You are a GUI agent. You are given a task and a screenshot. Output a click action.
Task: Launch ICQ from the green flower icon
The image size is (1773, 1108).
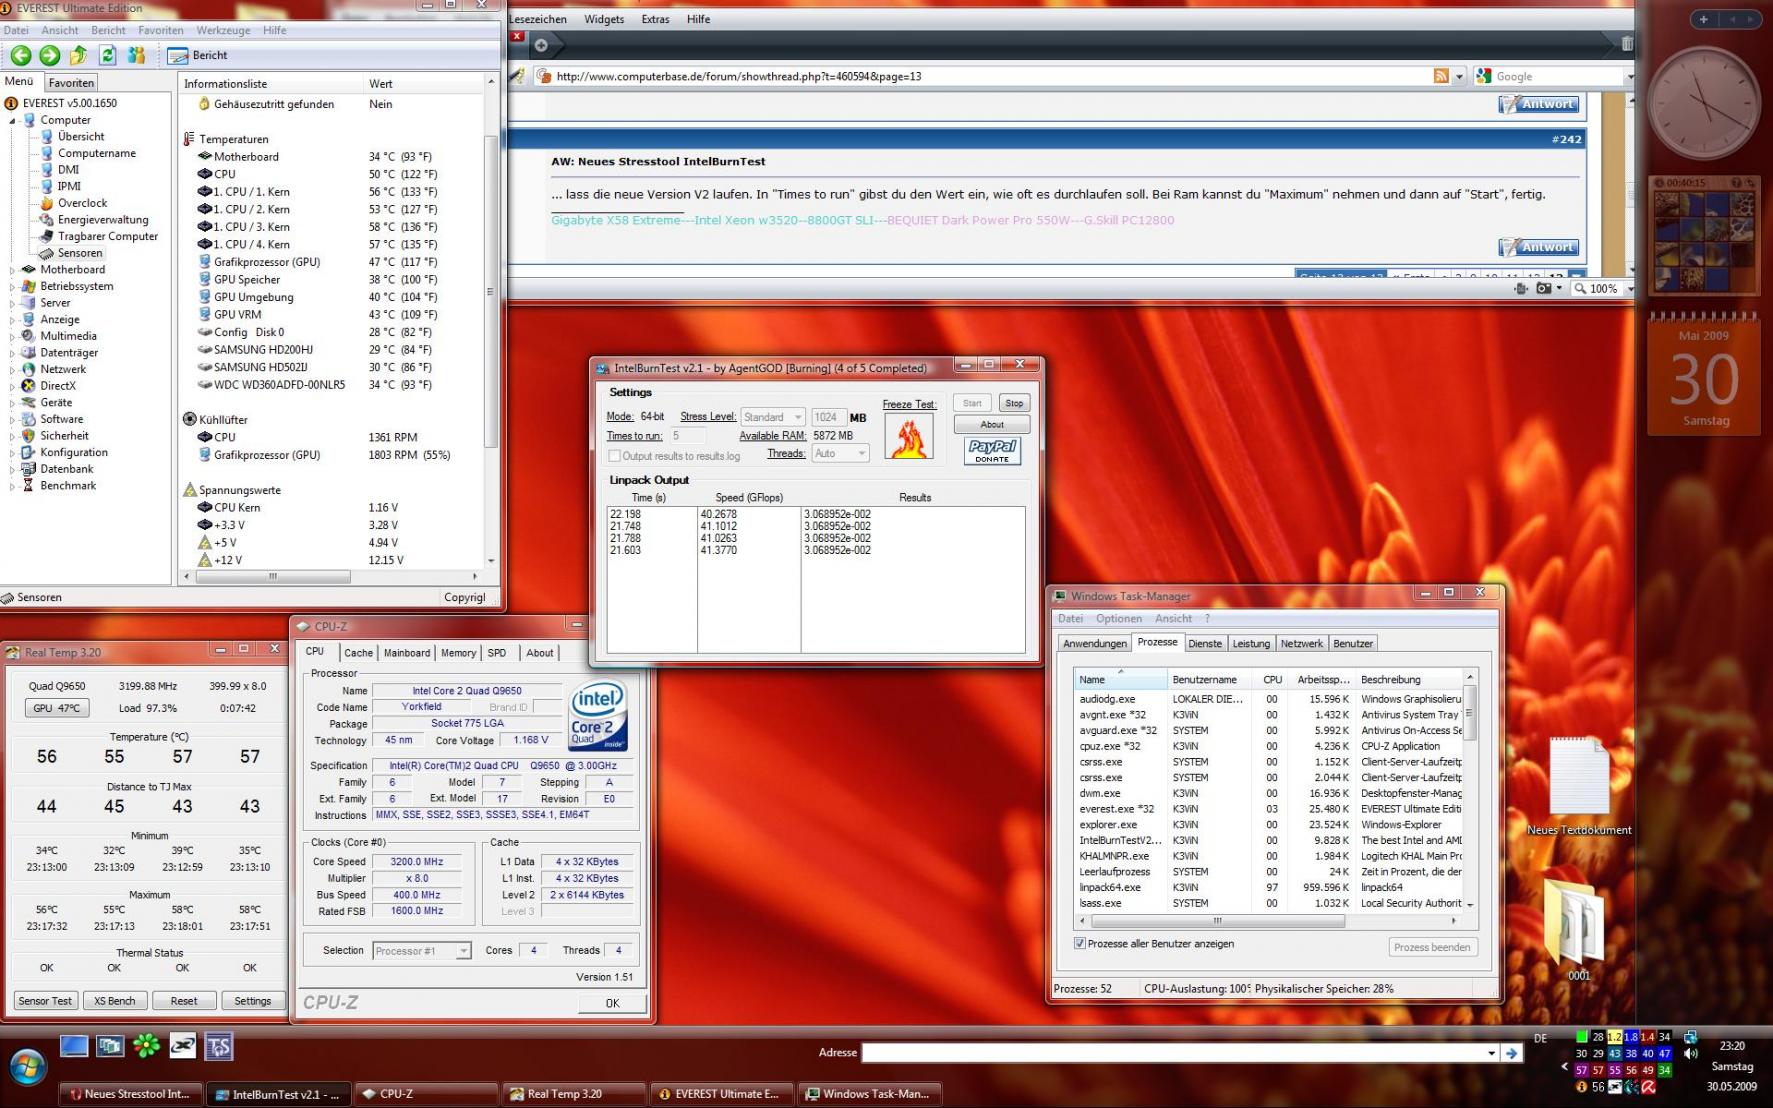tap(147, 1047)
